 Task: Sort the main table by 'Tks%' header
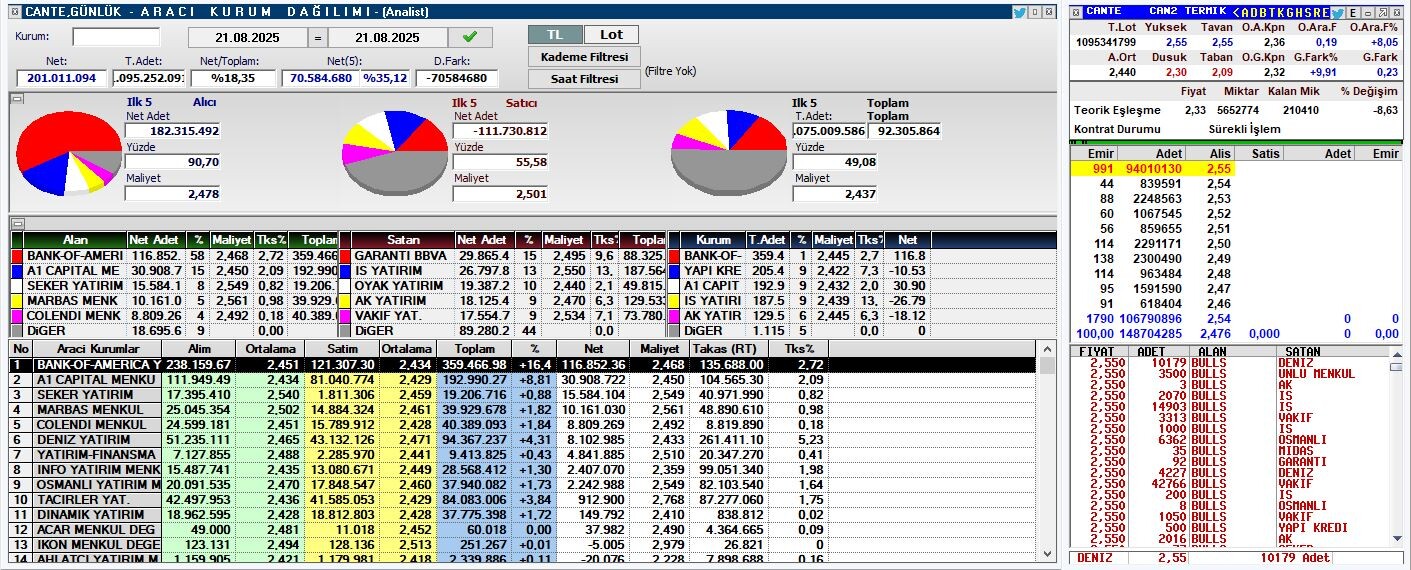coord(797,349)
